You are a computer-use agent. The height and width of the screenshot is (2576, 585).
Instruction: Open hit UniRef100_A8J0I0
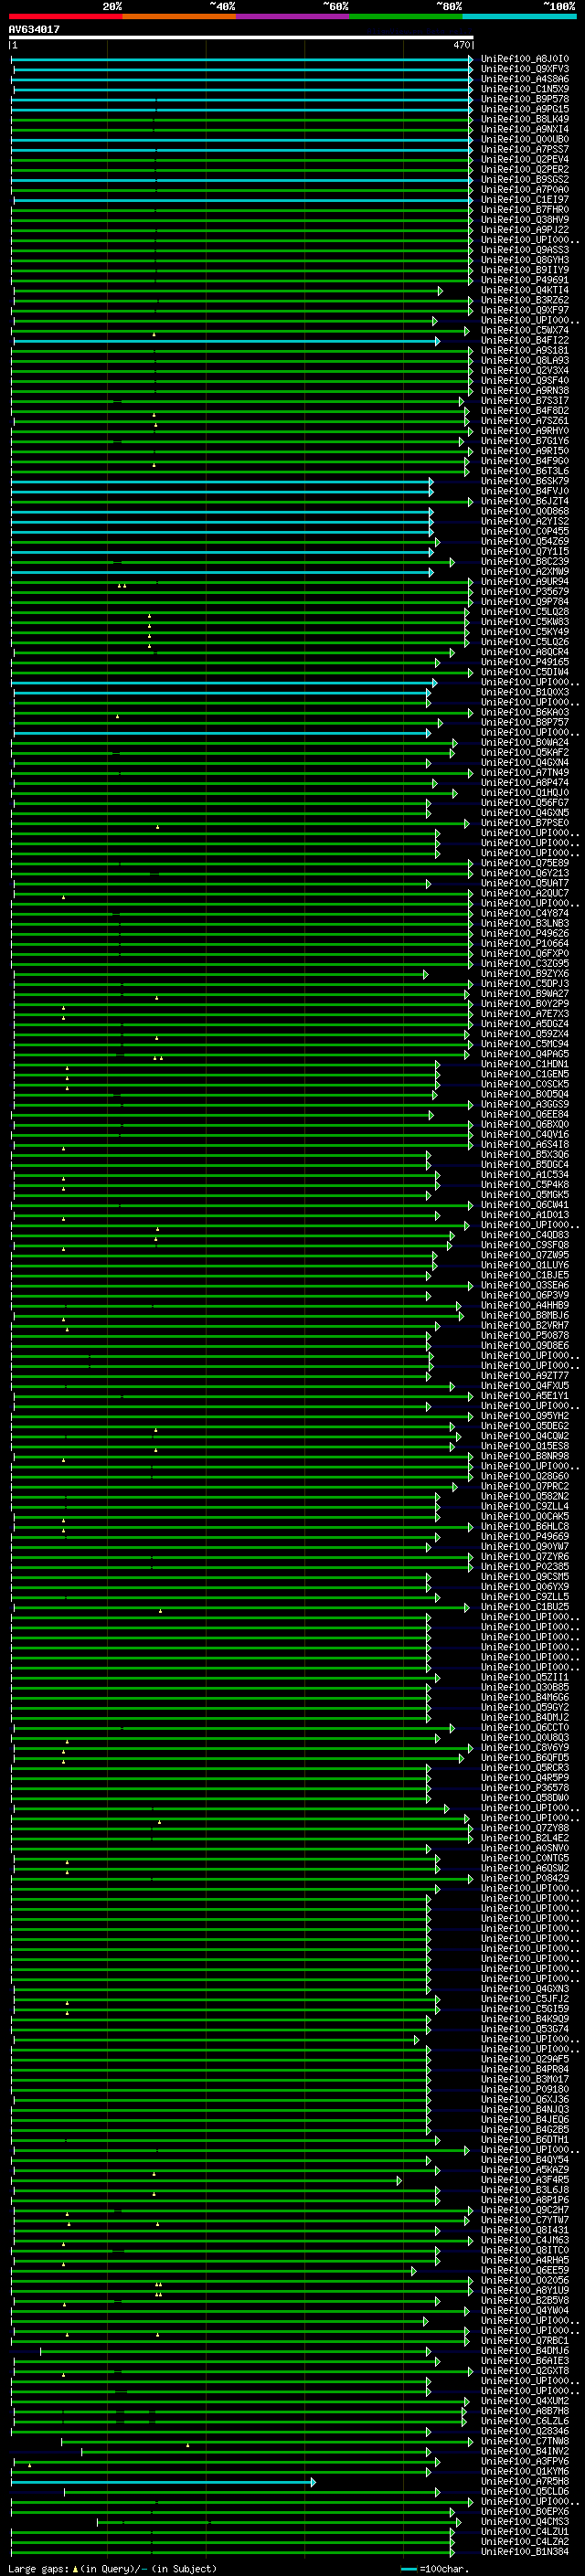525,59
